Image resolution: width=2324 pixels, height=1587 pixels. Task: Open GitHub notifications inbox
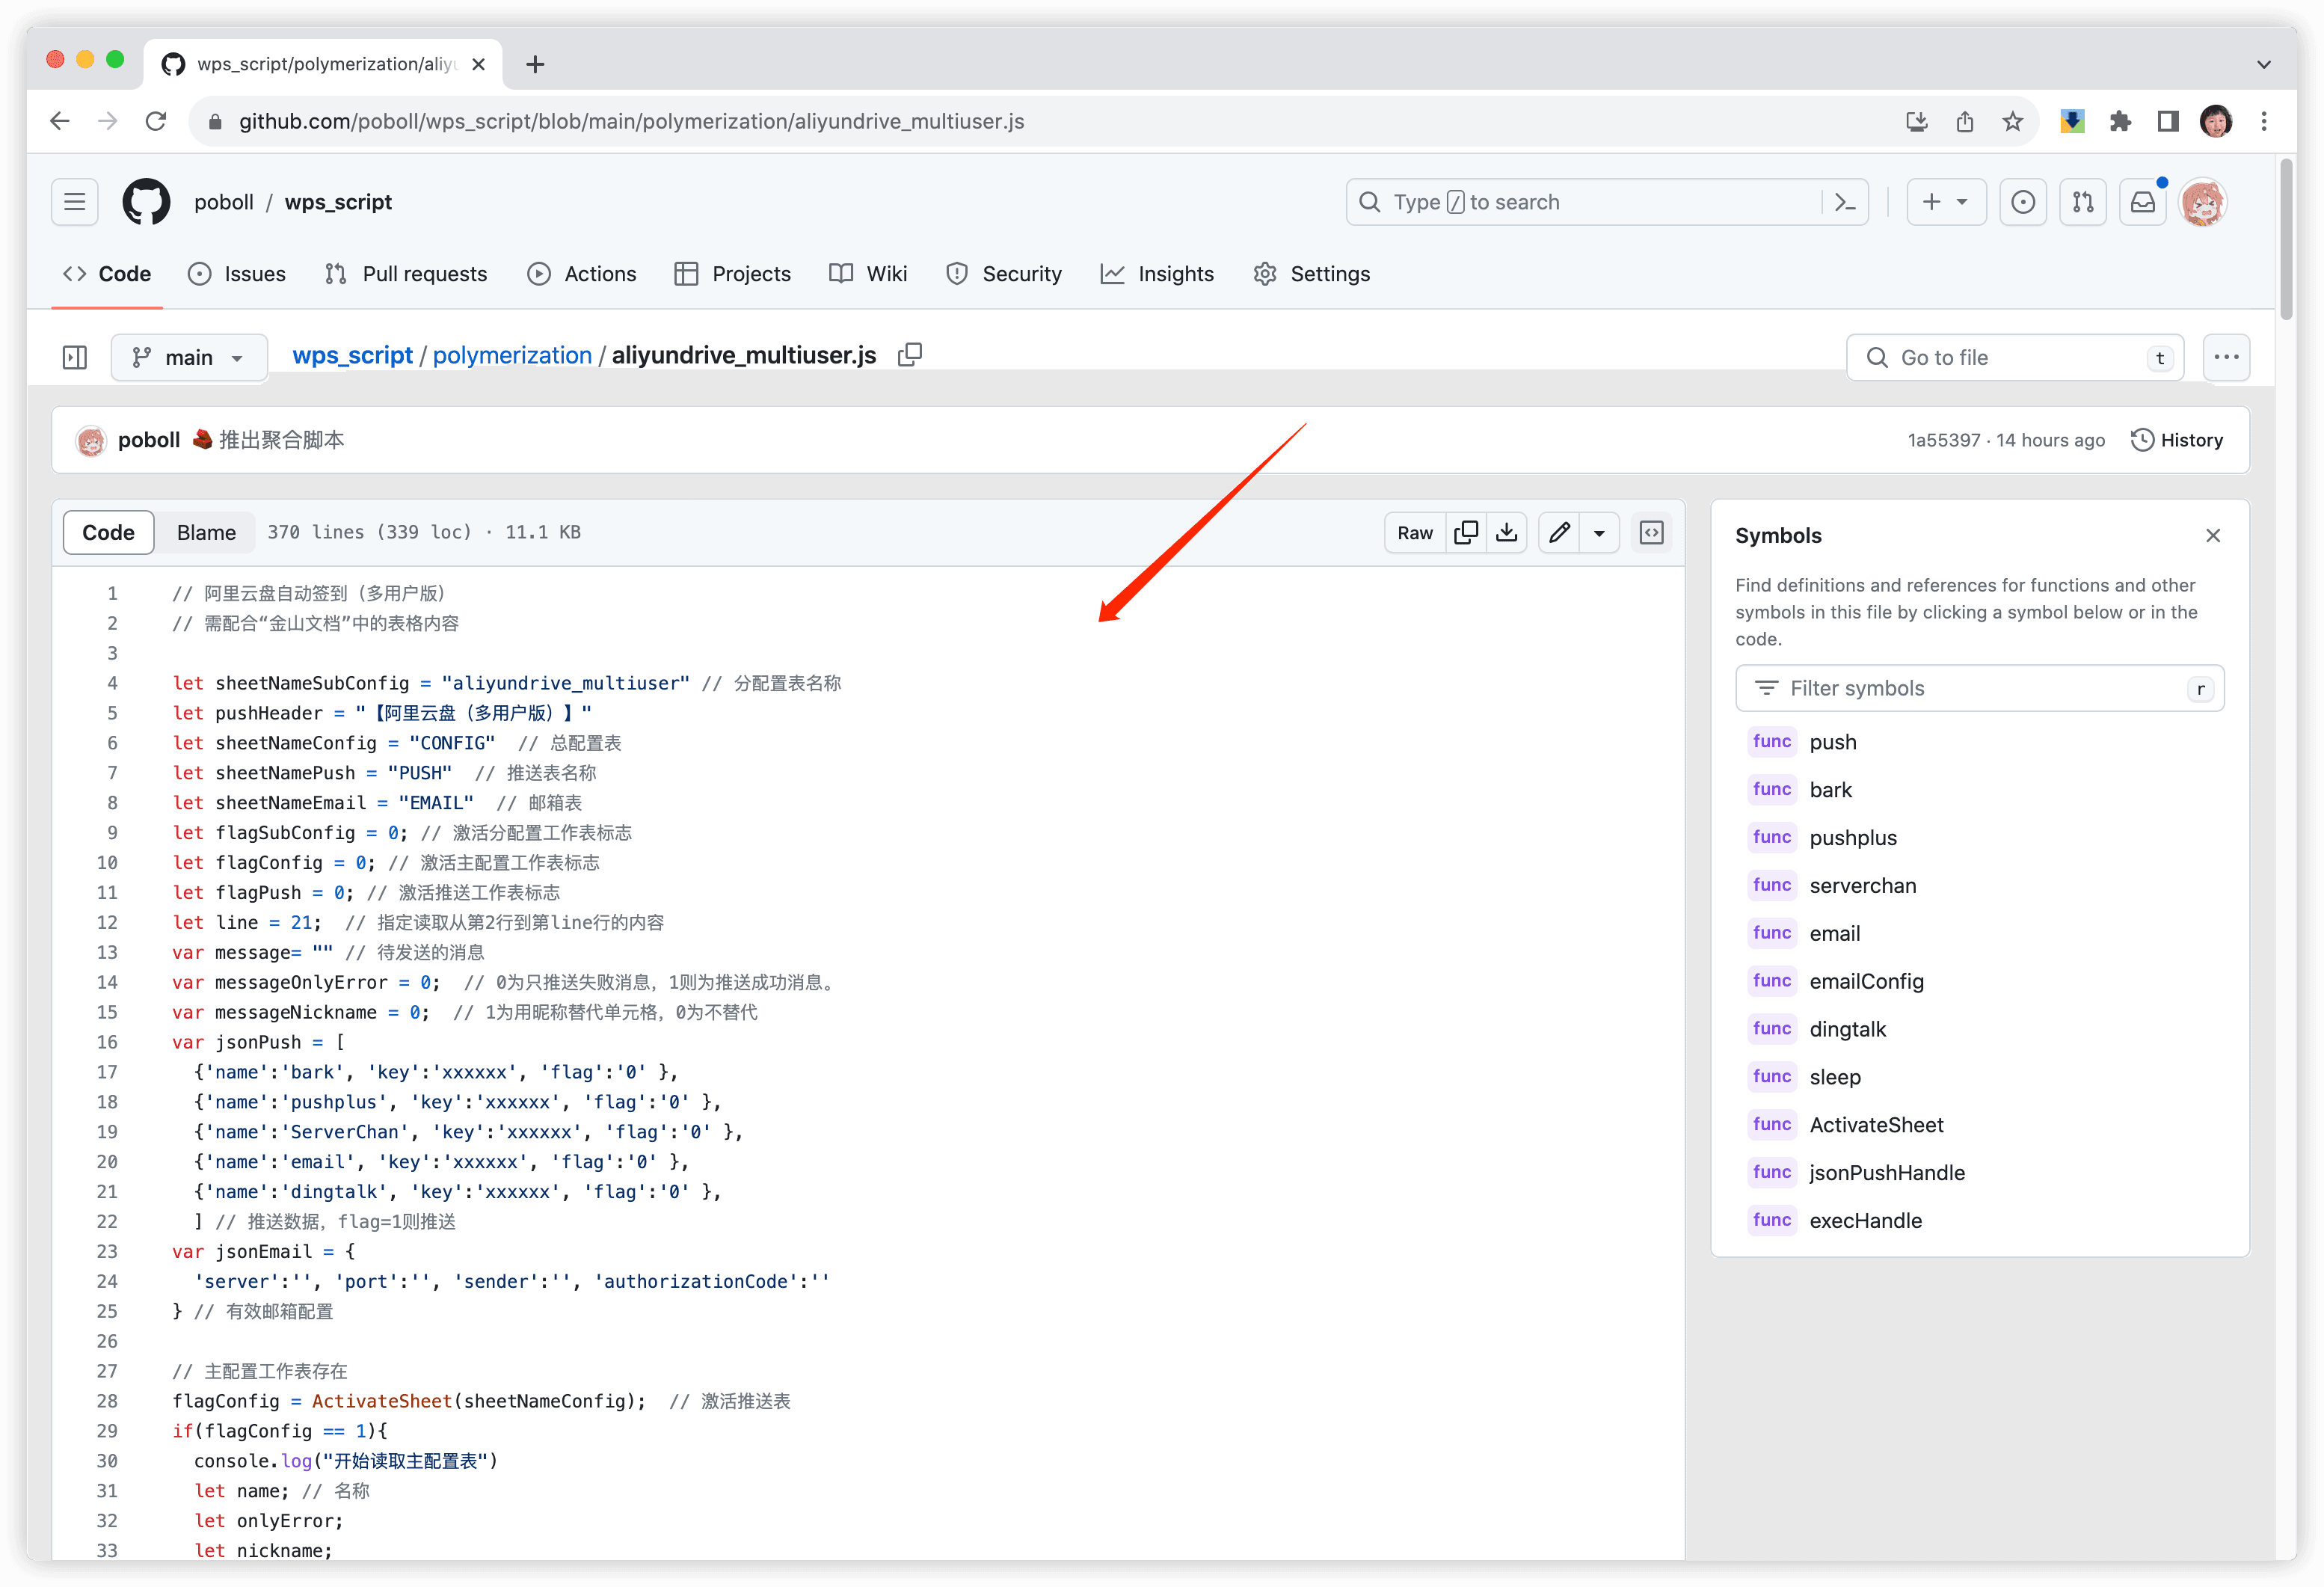(x=2143, y=202)
